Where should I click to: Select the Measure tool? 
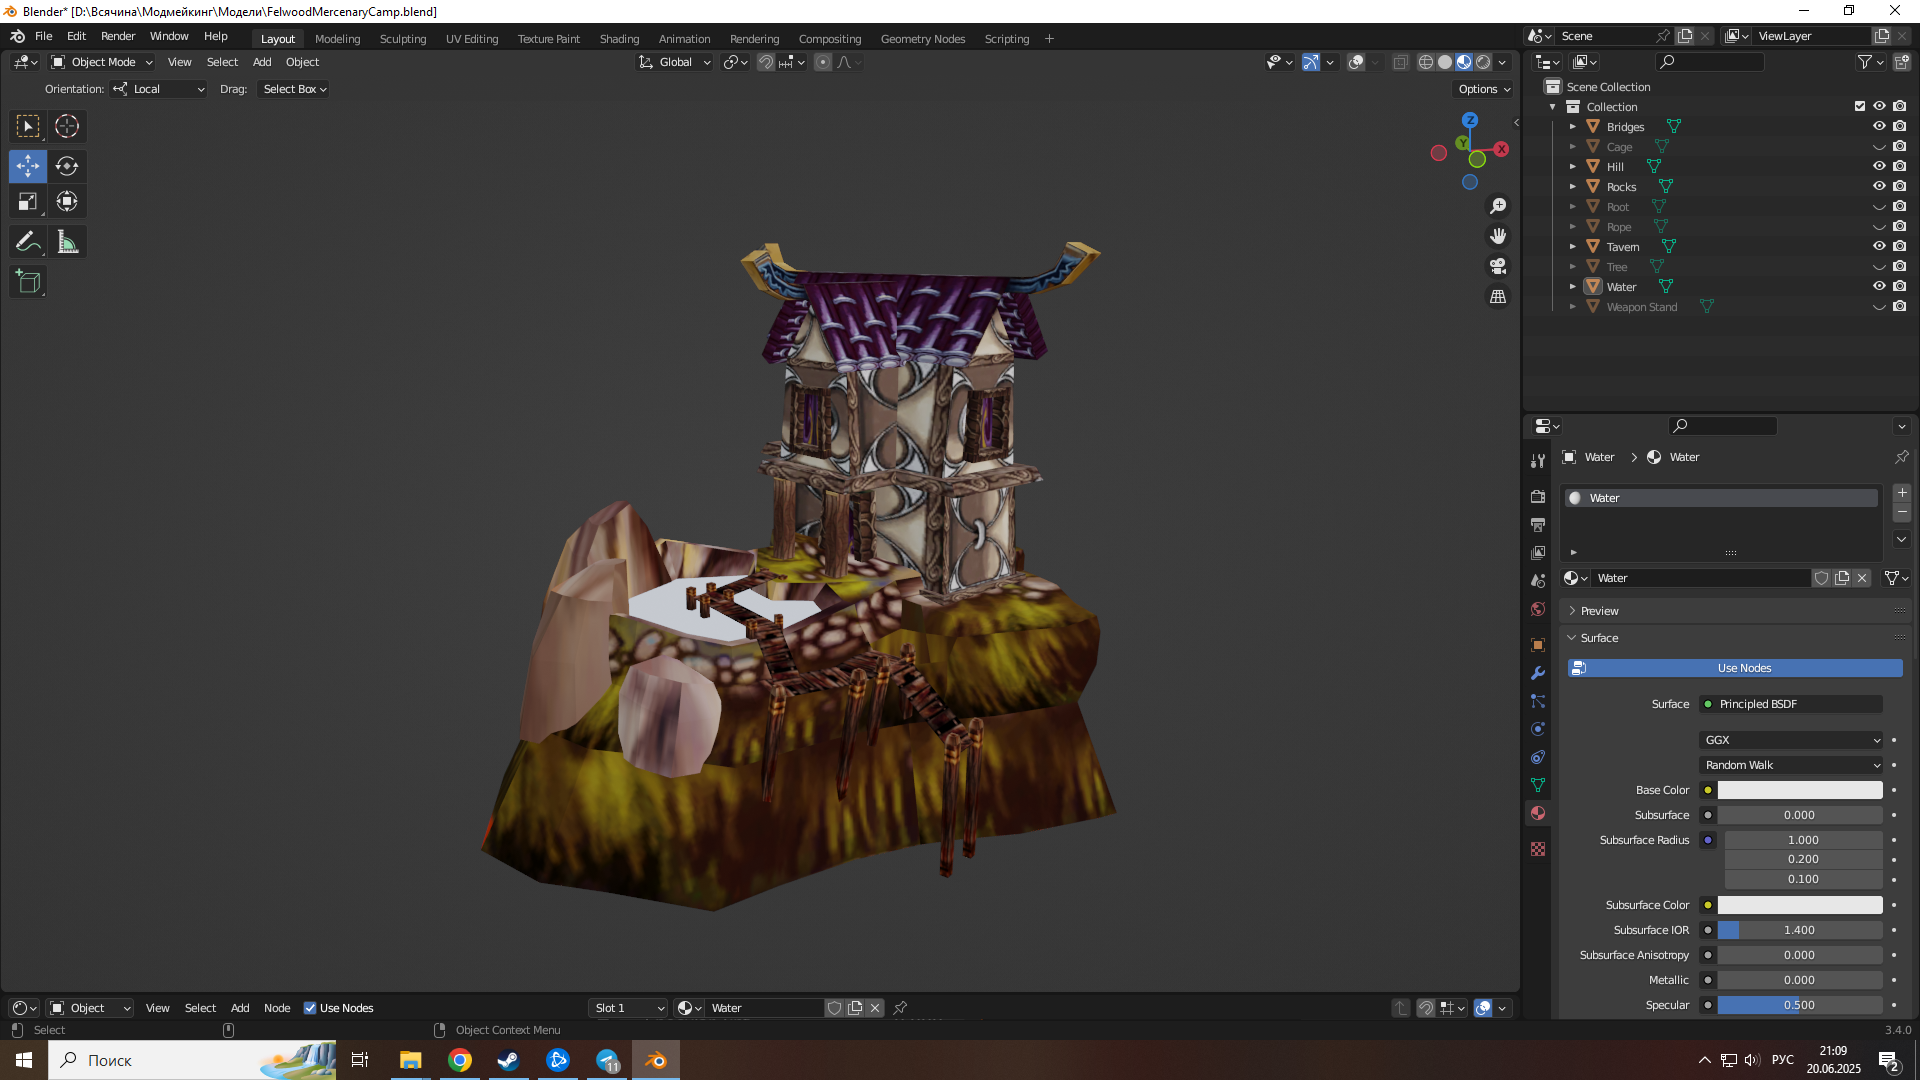tap(67, 242)
